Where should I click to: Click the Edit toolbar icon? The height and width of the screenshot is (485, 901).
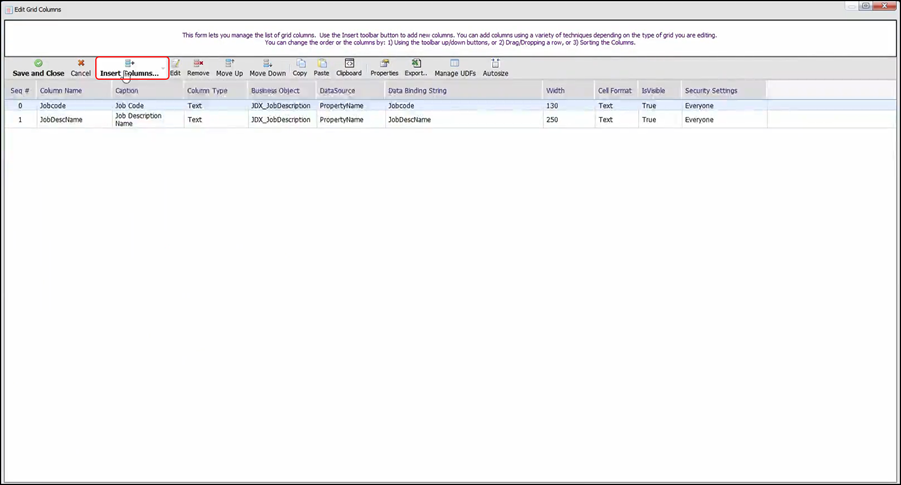coord(175,68)
